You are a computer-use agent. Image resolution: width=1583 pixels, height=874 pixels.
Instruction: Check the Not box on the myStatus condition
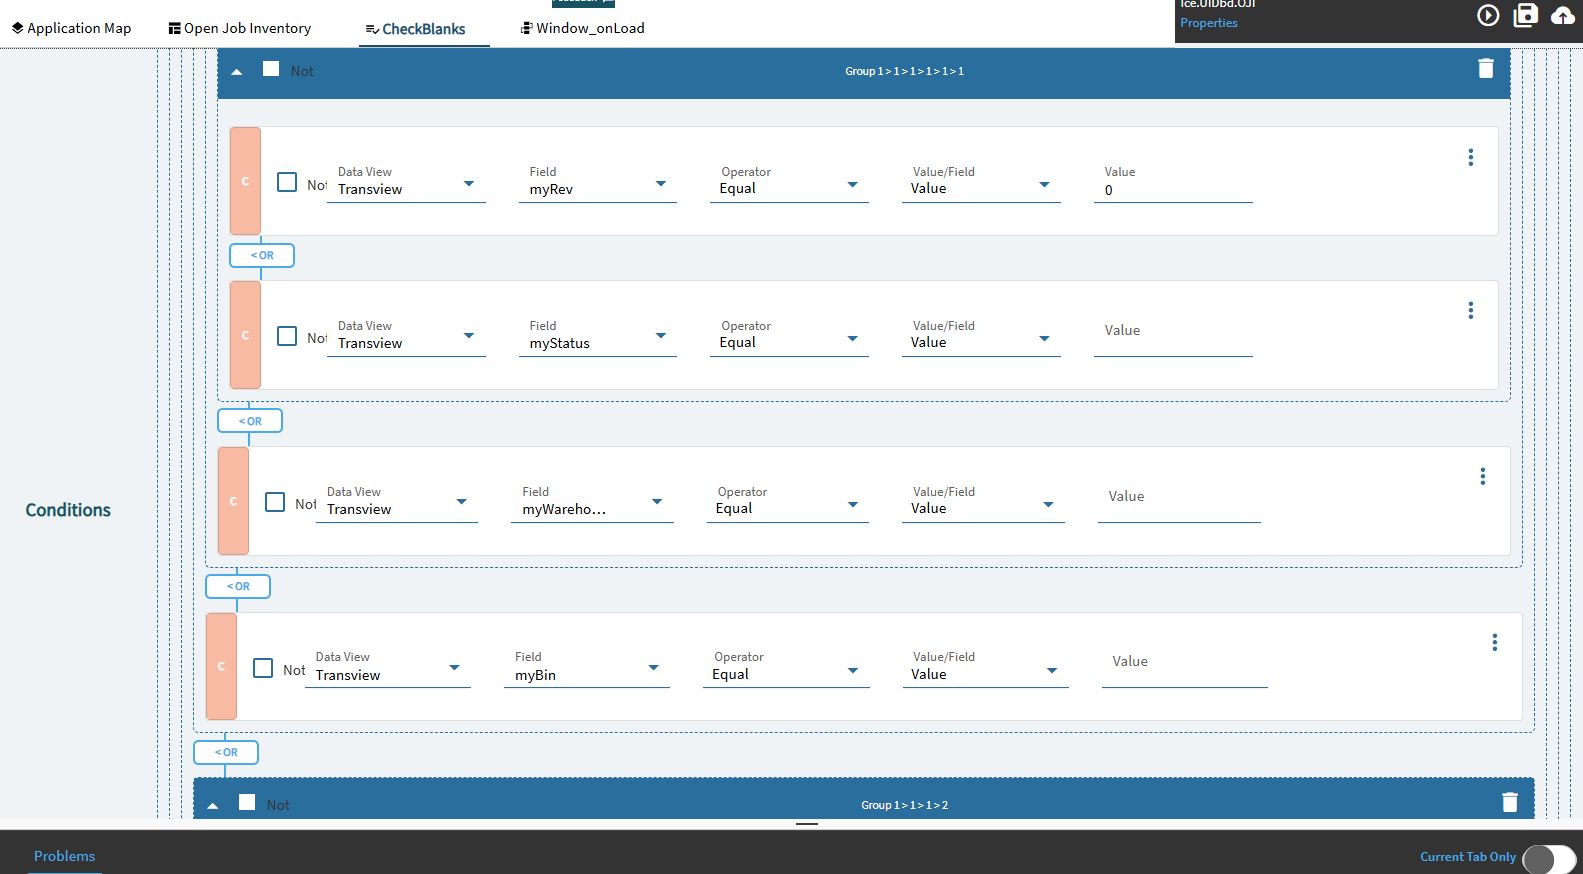tap(287, 336)
